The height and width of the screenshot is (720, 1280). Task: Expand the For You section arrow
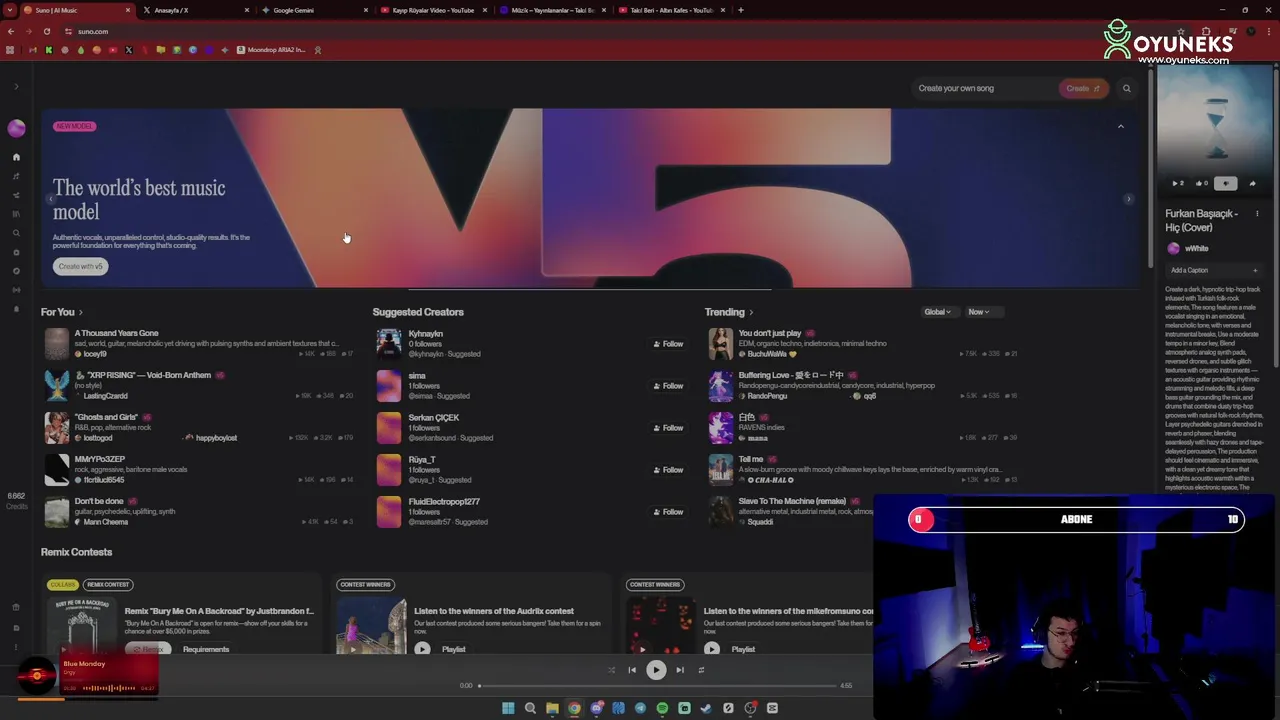(x=81, y=313)
